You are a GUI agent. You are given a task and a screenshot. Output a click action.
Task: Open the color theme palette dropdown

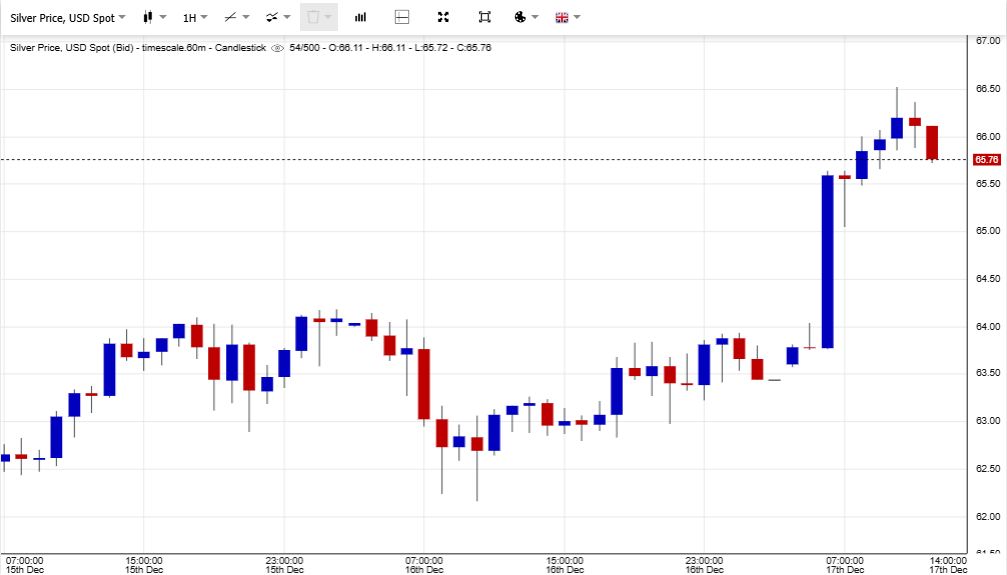coord(526,17)
